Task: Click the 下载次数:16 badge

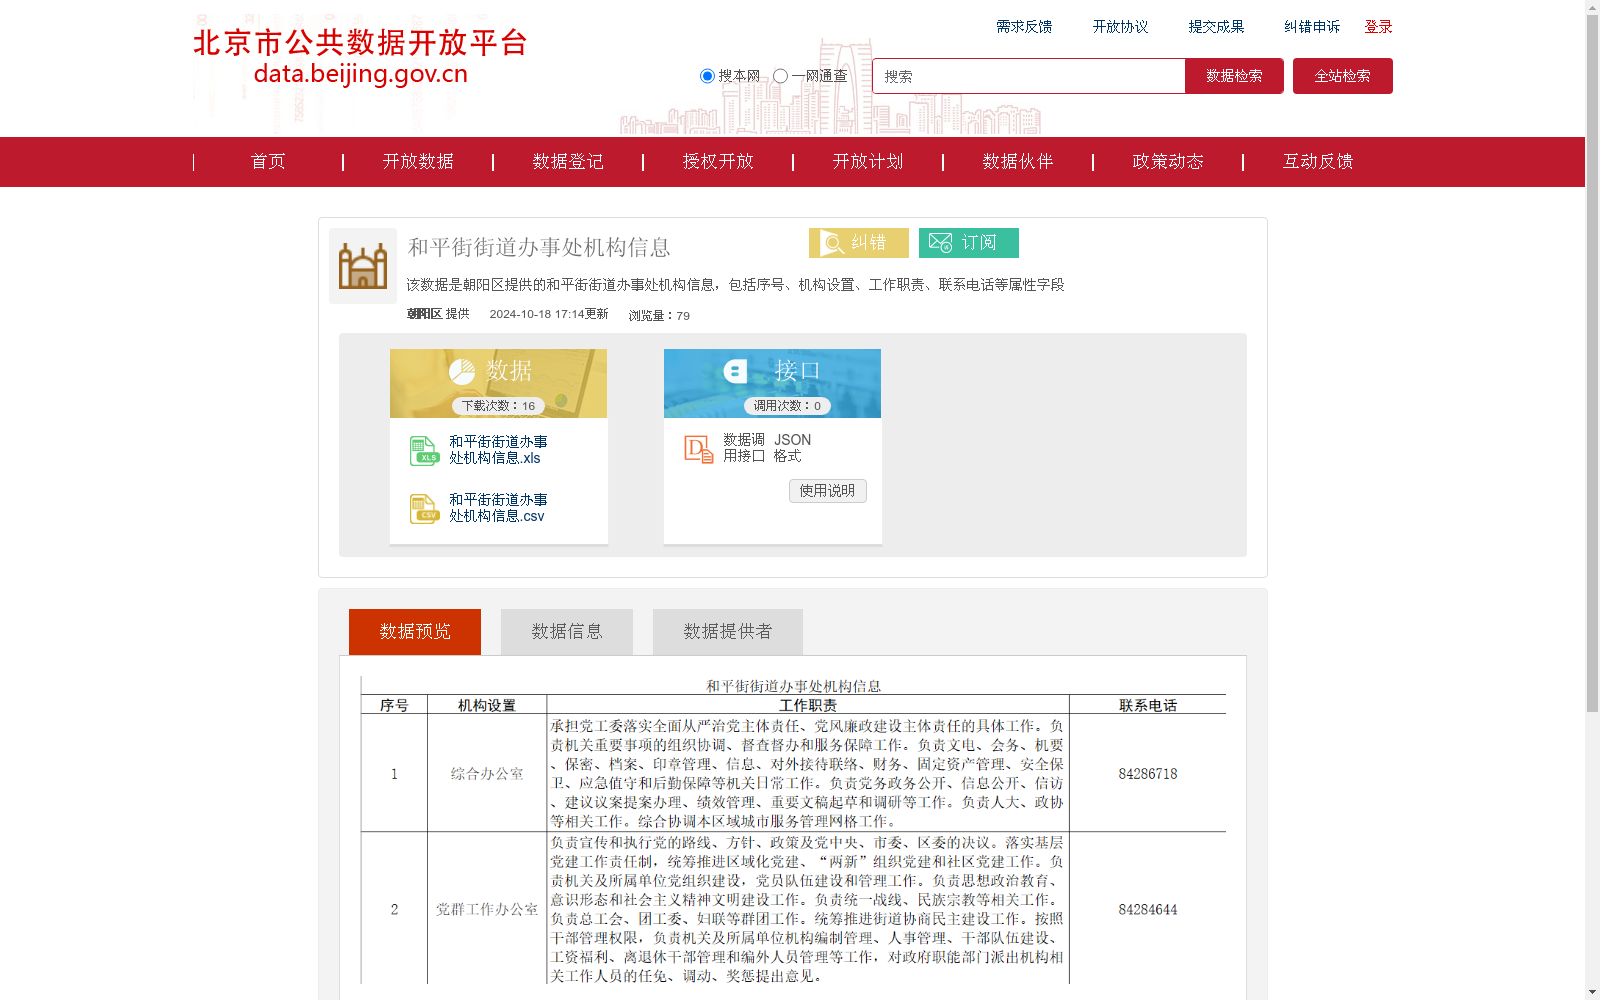Action: 498,406
